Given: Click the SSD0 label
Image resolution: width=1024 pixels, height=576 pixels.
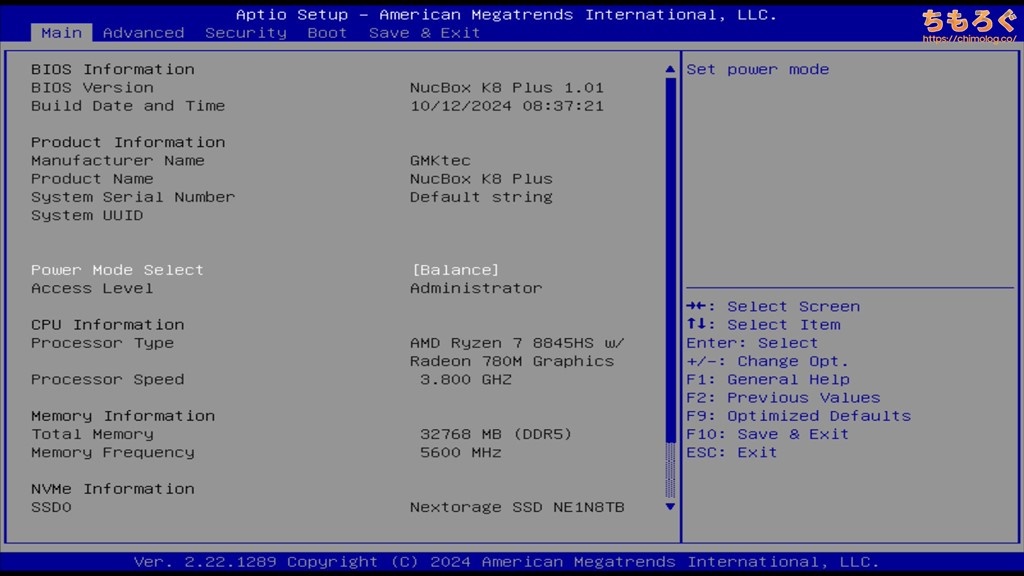Looking at the screenshot, I should click(51, 507).
